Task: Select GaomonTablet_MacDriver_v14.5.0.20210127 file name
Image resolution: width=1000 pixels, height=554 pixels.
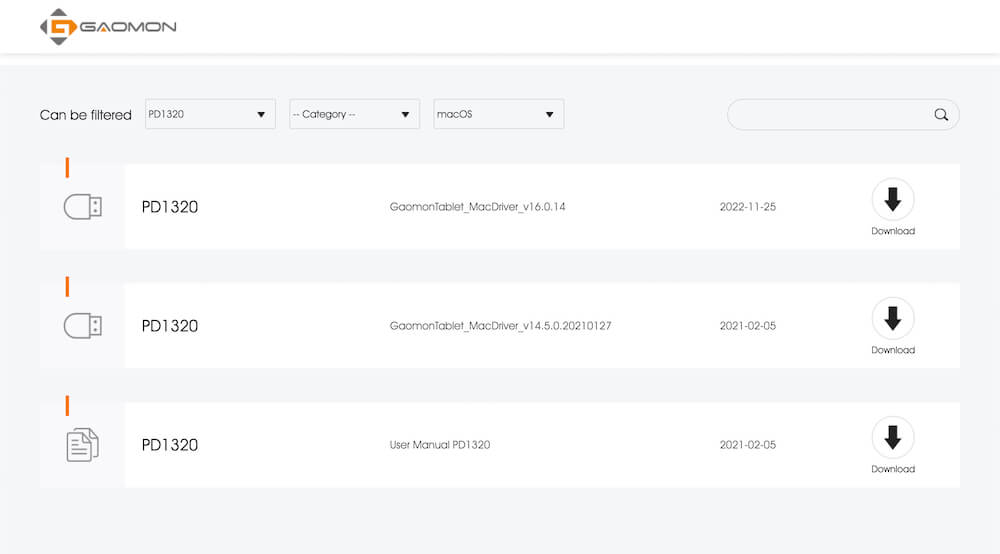Action: [501, 326]
